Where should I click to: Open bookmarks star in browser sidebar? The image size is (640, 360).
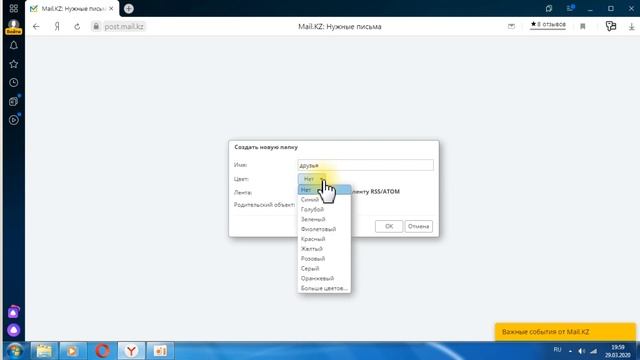tap(13, 64)
